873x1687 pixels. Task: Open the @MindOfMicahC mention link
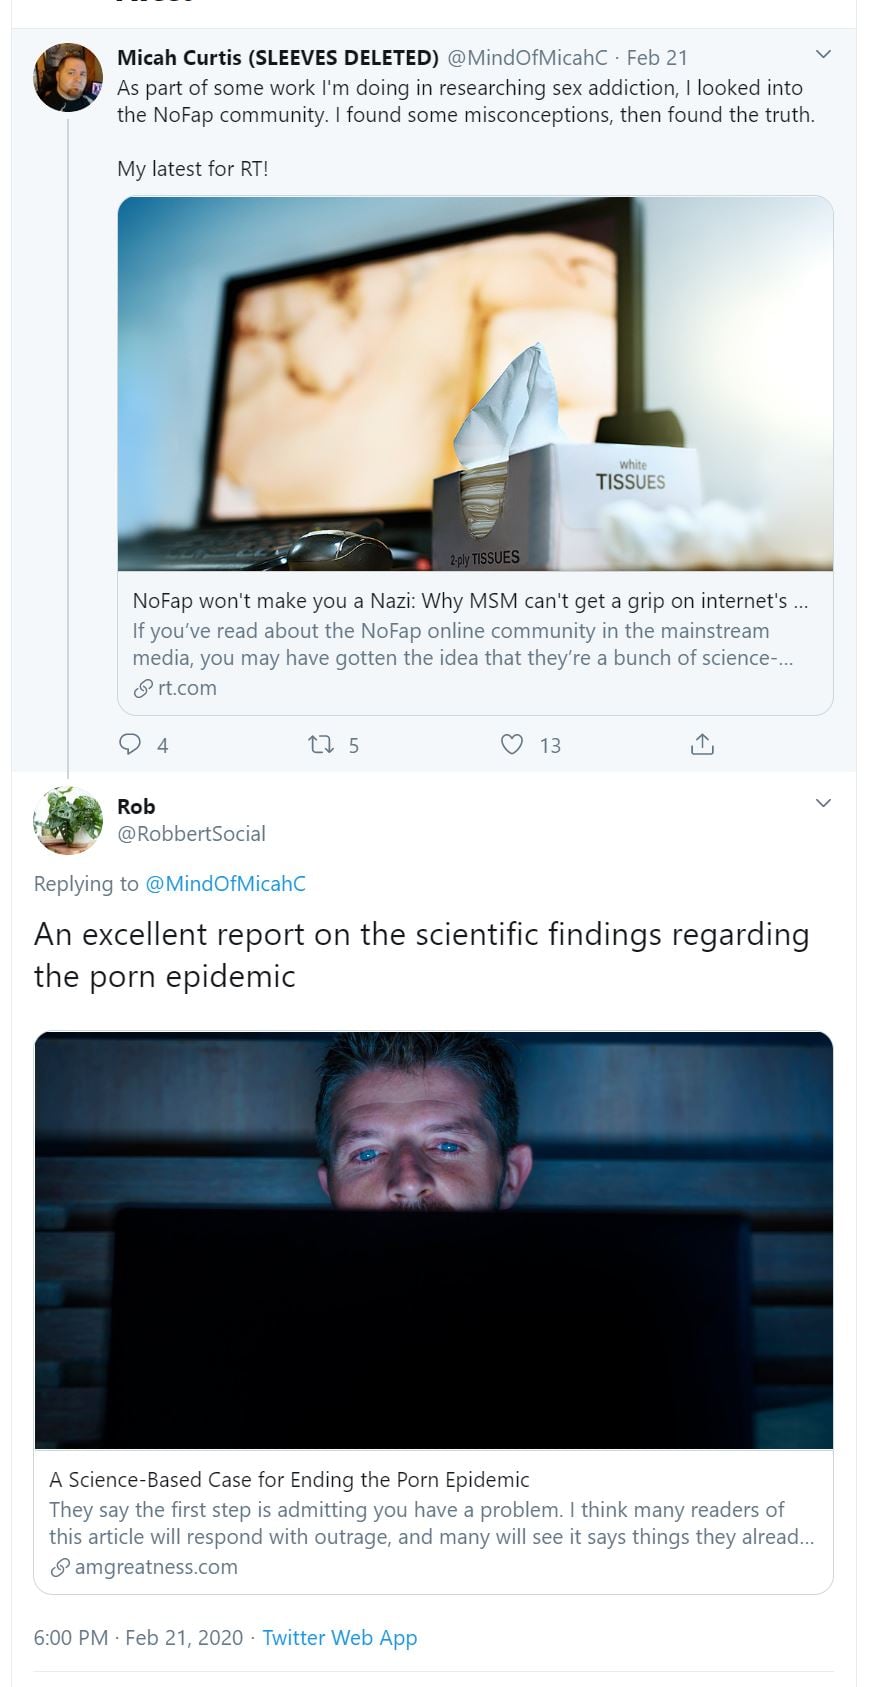pos(225,884)
